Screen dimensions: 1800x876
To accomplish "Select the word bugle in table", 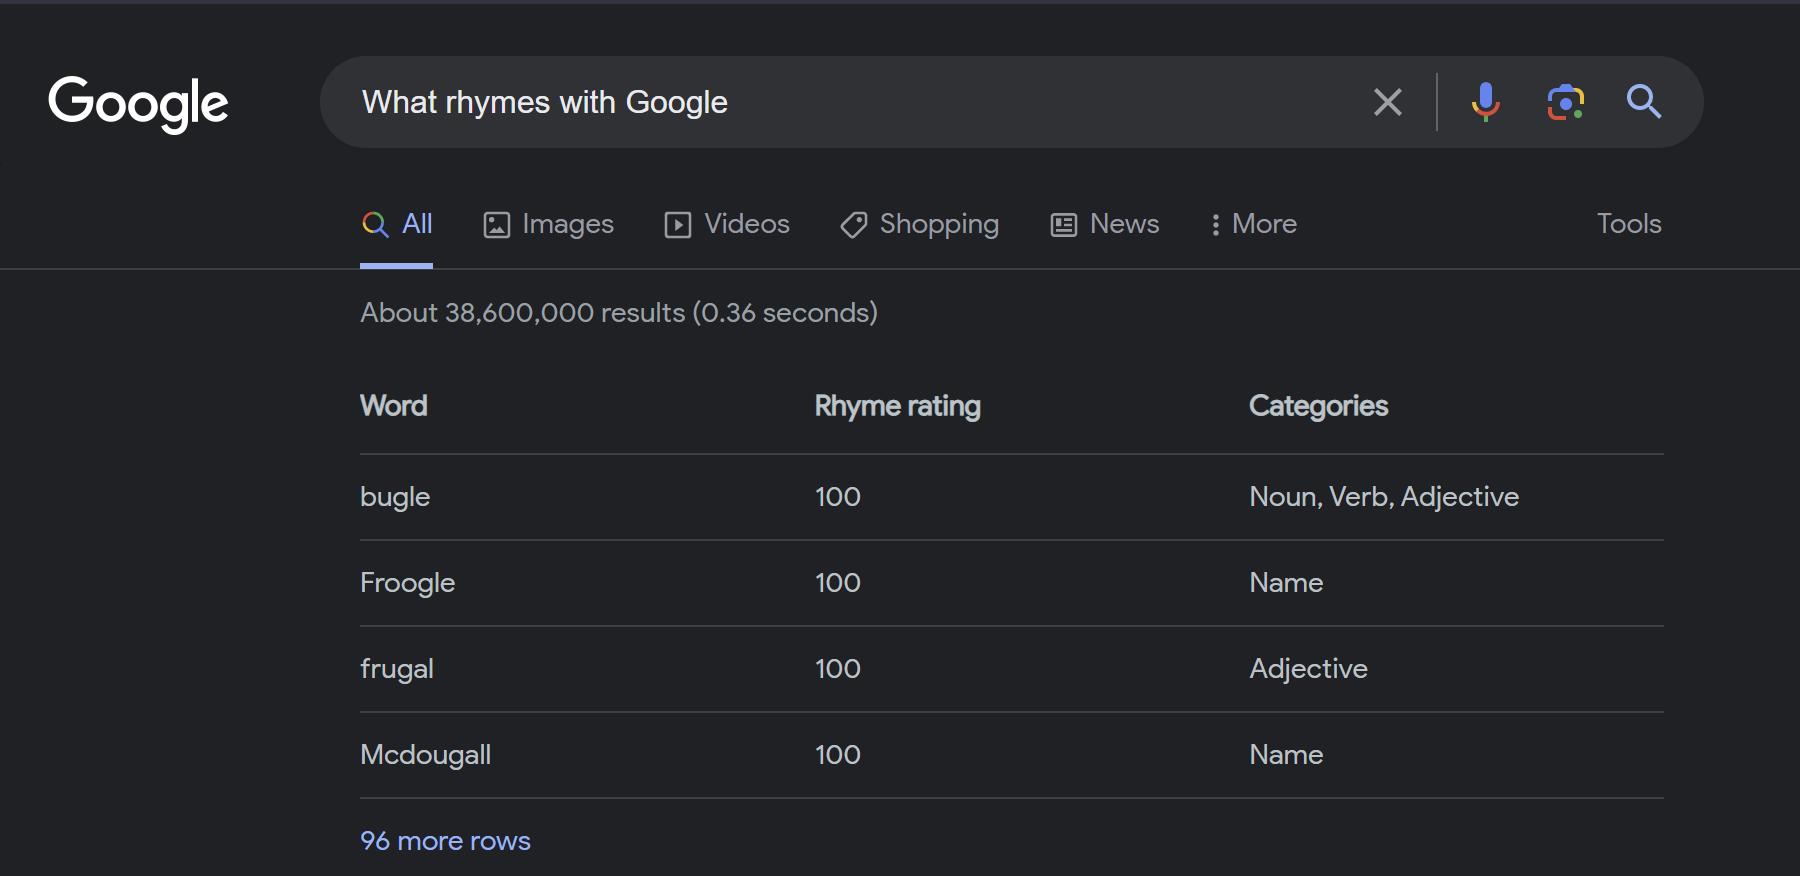I will click(x=395, y=497).
